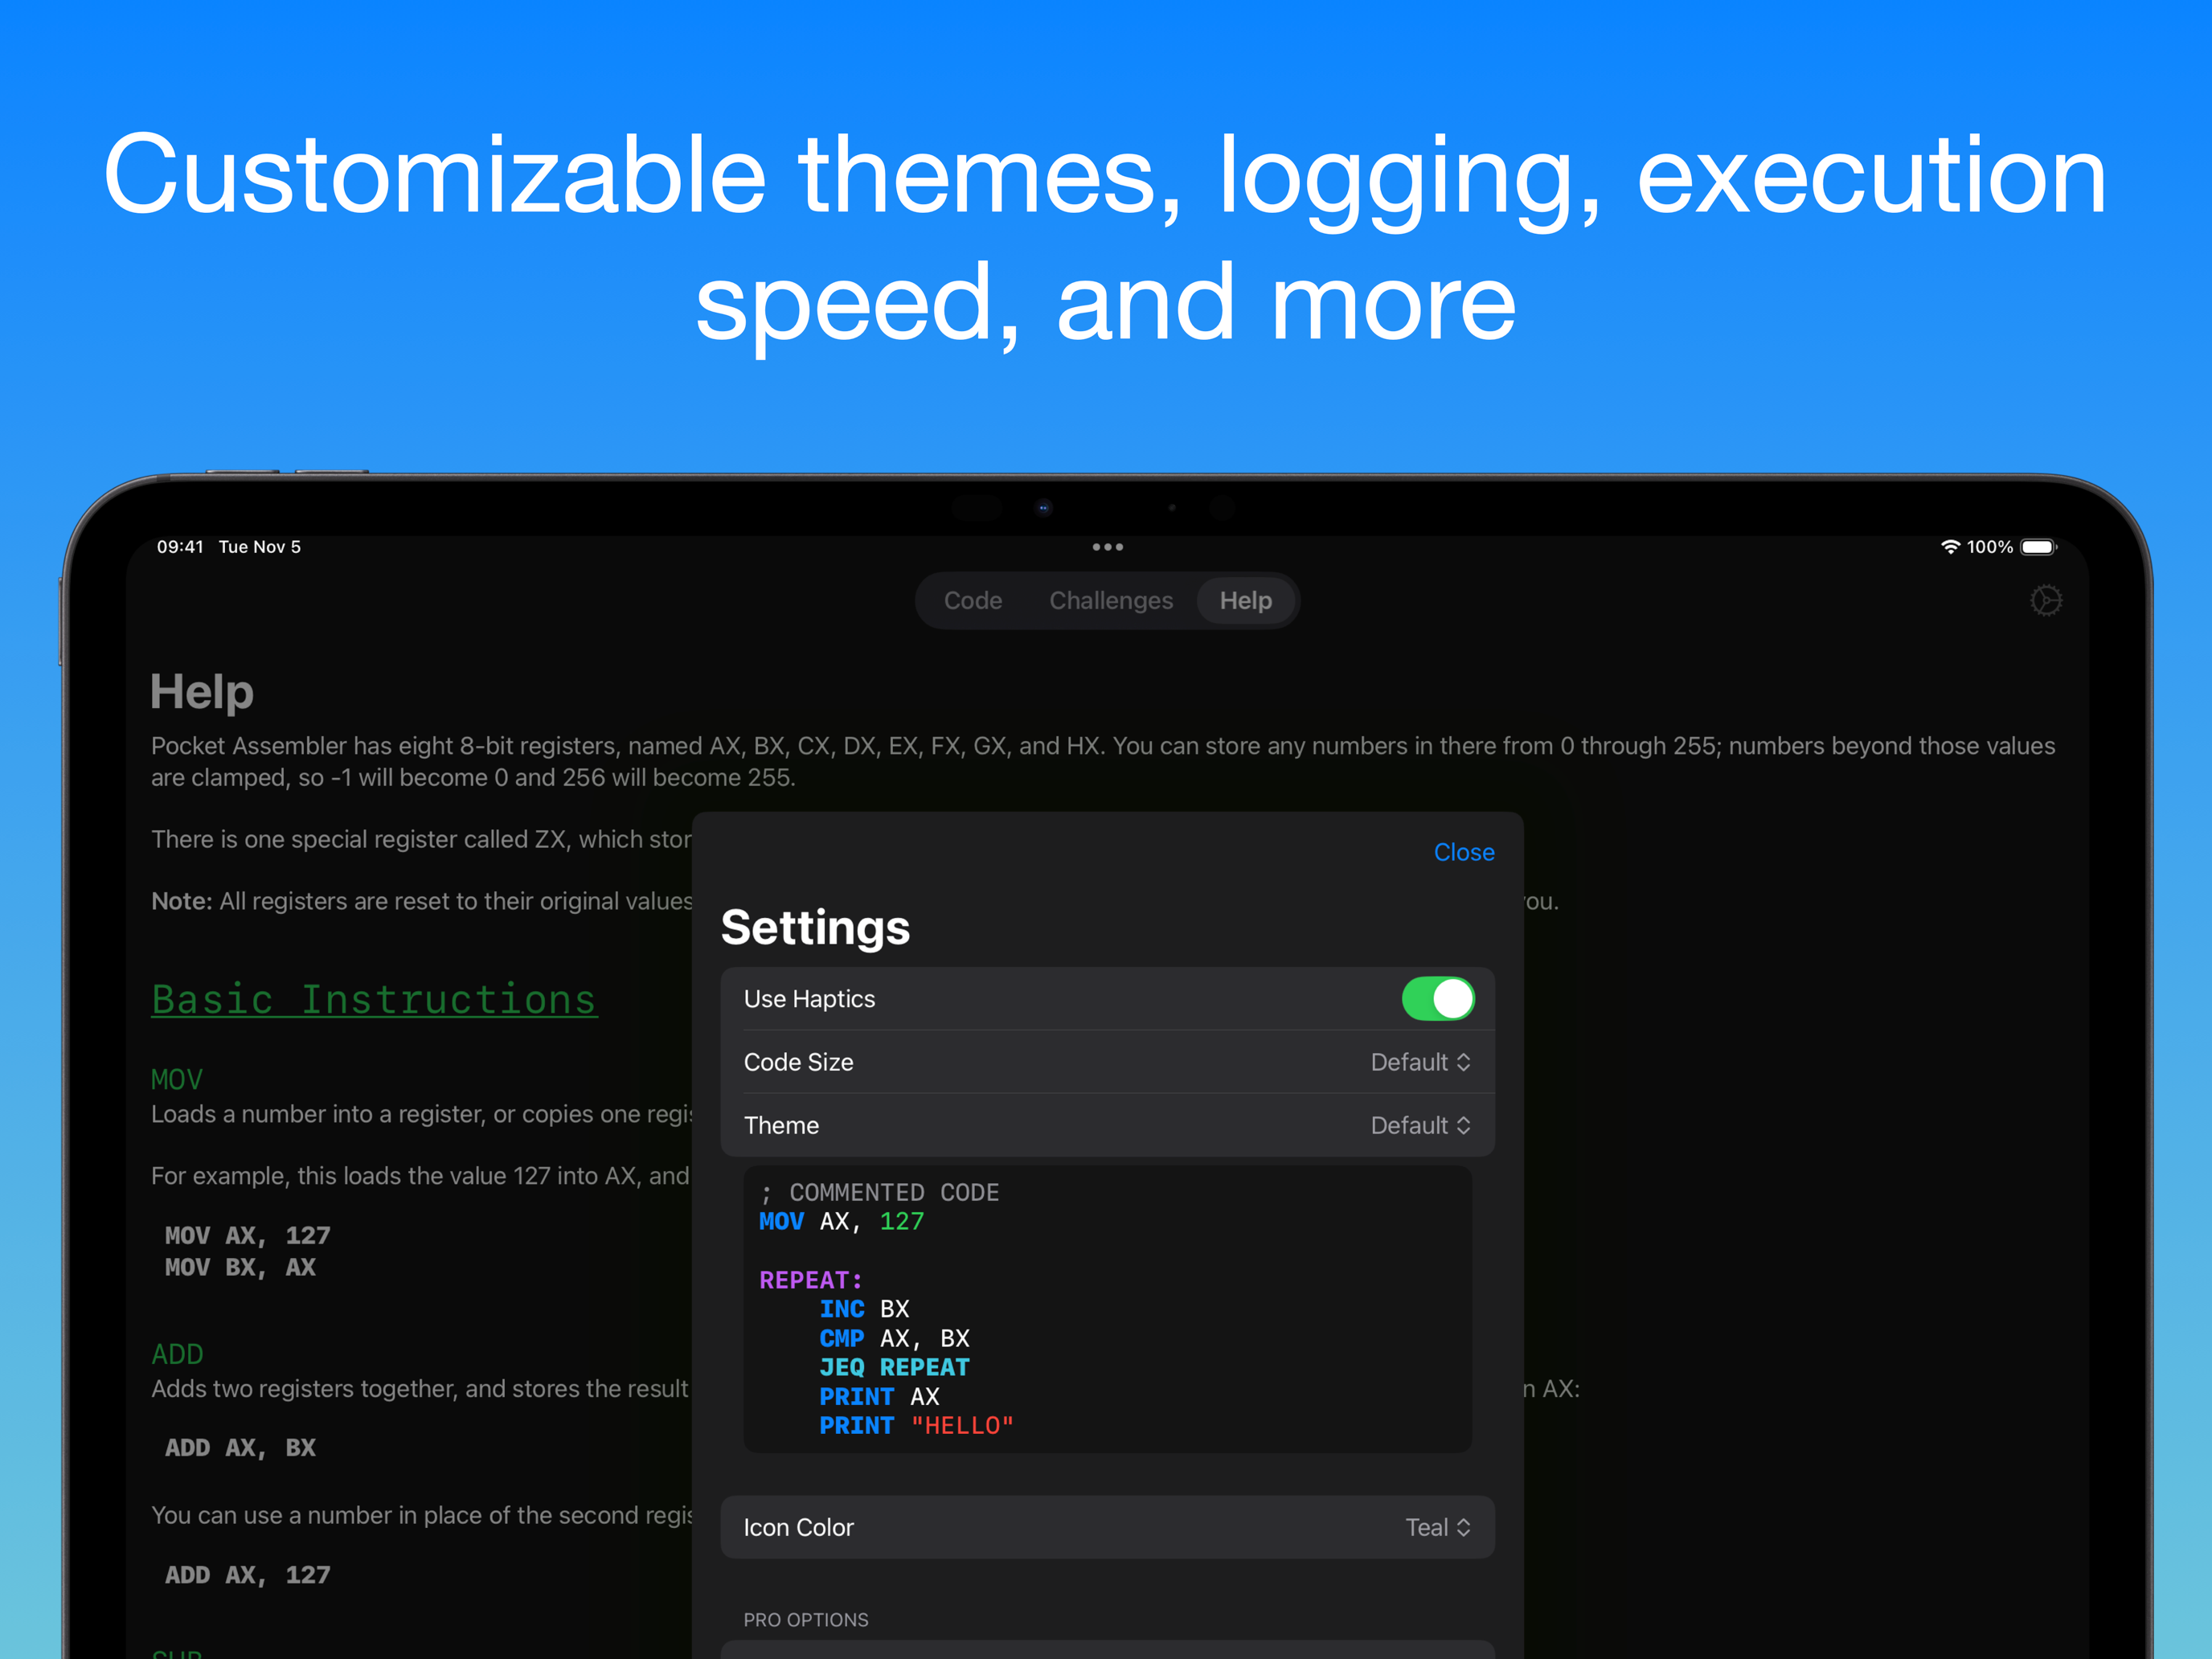The height and width of the screenshot is (1659, 2212).
Task: Click the Code Size up-down chevron icon
Action: pyautogui.click(x=1463, y=1062)
